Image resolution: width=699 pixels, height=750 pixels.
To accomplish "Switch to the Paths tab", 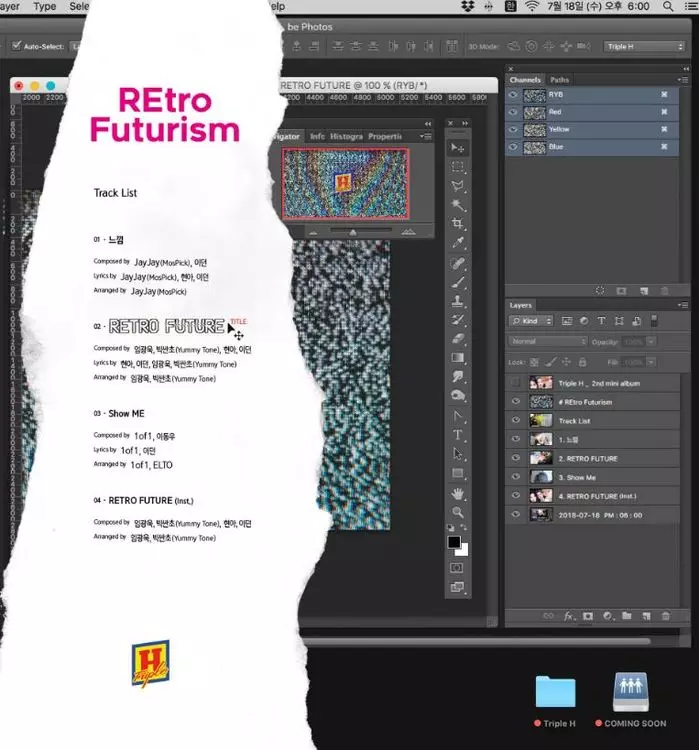I will coord(560,80).
